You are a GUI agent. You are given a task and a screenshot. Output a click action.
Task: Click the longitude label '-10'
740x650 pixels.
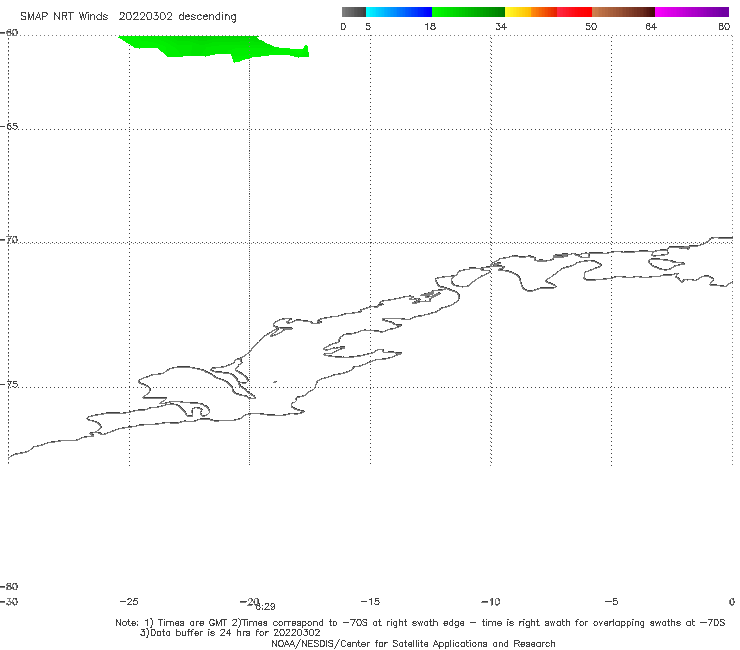[490, 601]
